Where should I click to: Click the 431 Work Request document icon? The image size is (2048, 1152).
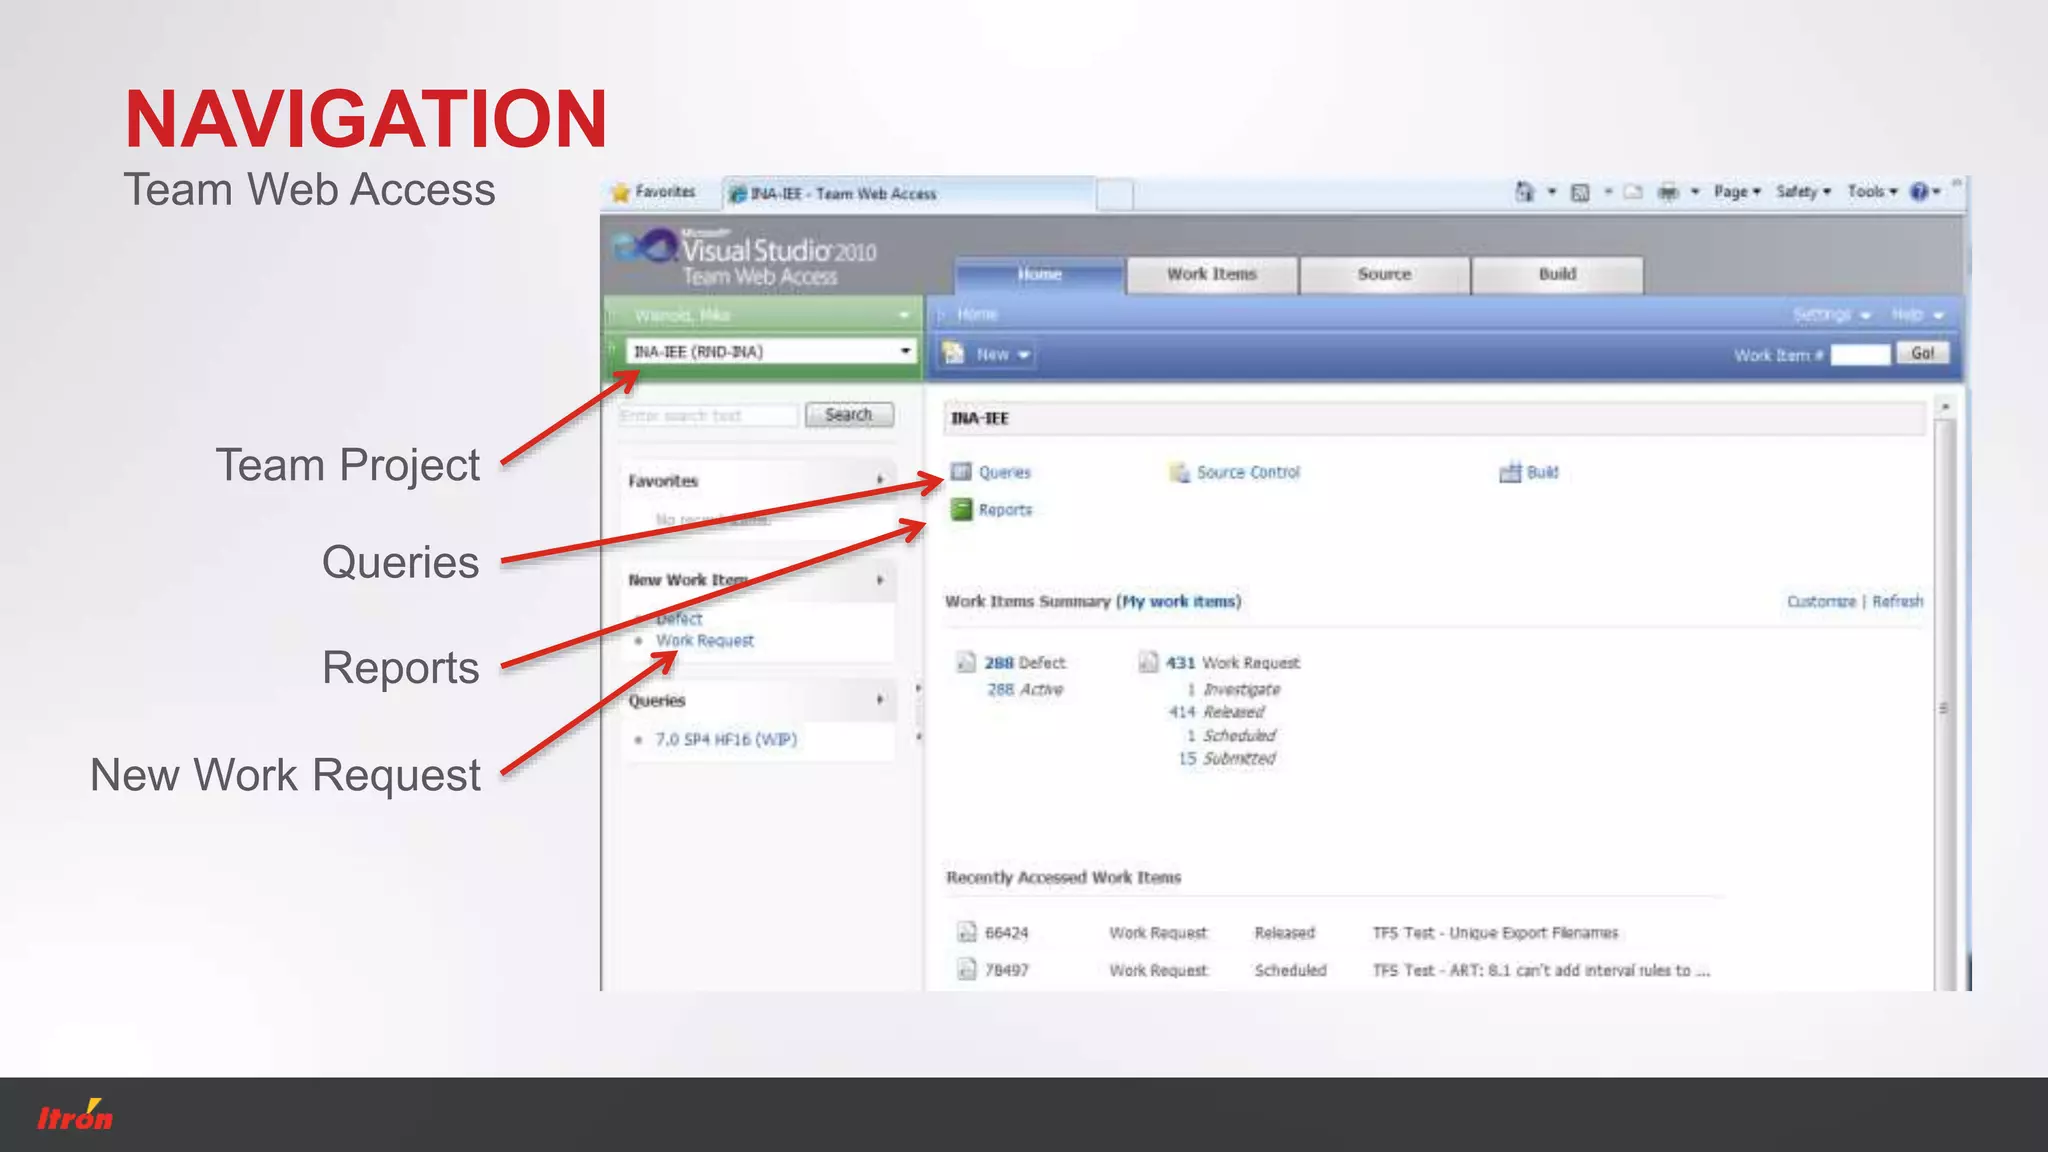(1148, 662)
